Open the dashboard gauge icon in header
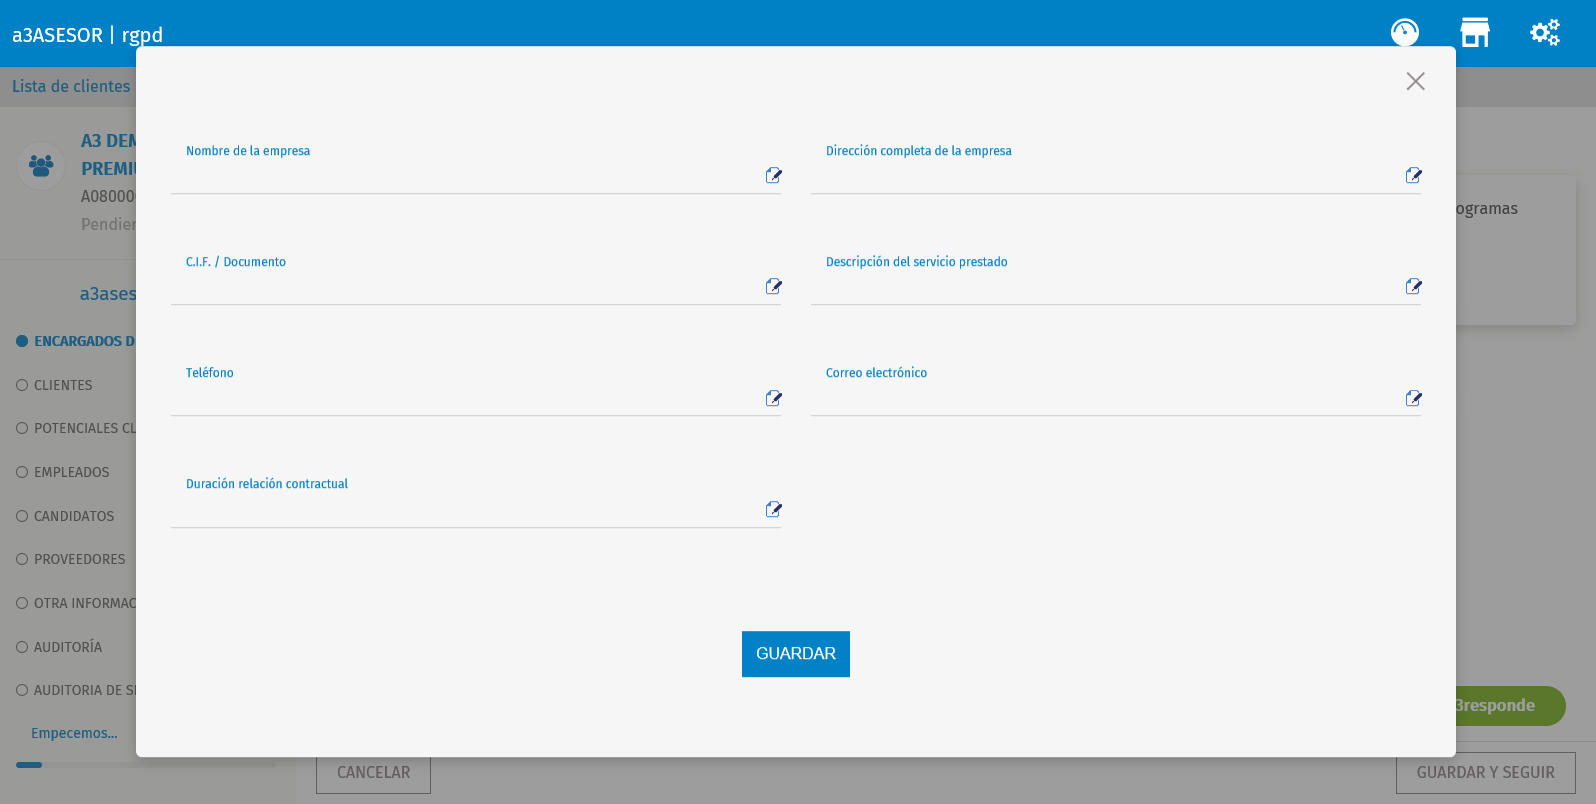The image size is (1596, 804). tap(1405, 33)
